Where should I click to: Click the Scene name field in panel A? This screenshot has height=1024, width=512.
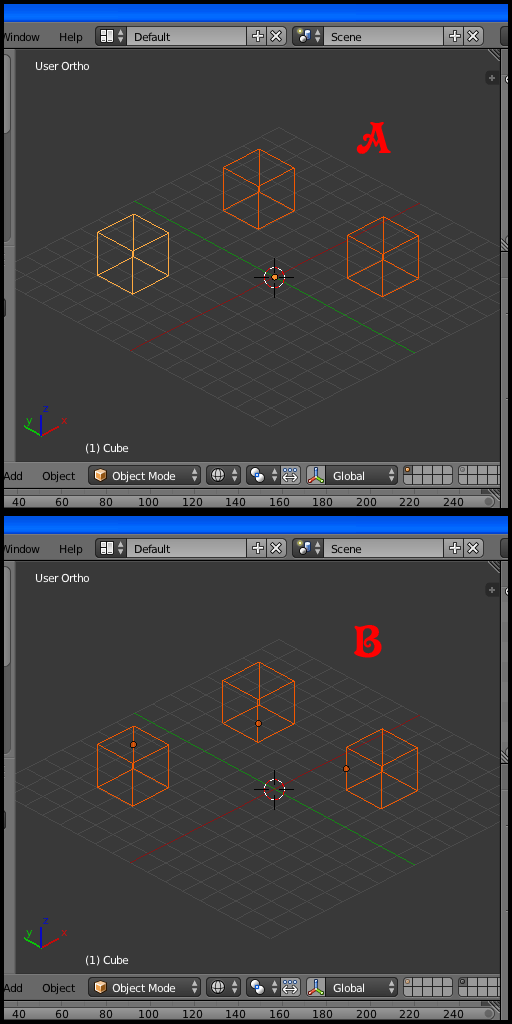383,37
